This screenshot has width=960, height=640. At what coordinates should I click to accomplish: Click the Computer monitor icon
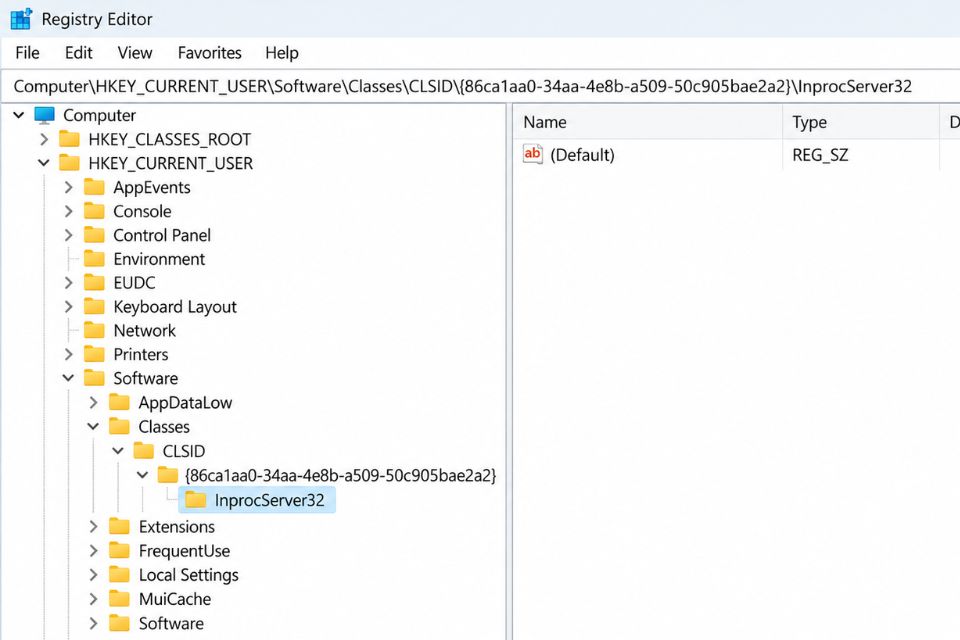click(45, 115)
